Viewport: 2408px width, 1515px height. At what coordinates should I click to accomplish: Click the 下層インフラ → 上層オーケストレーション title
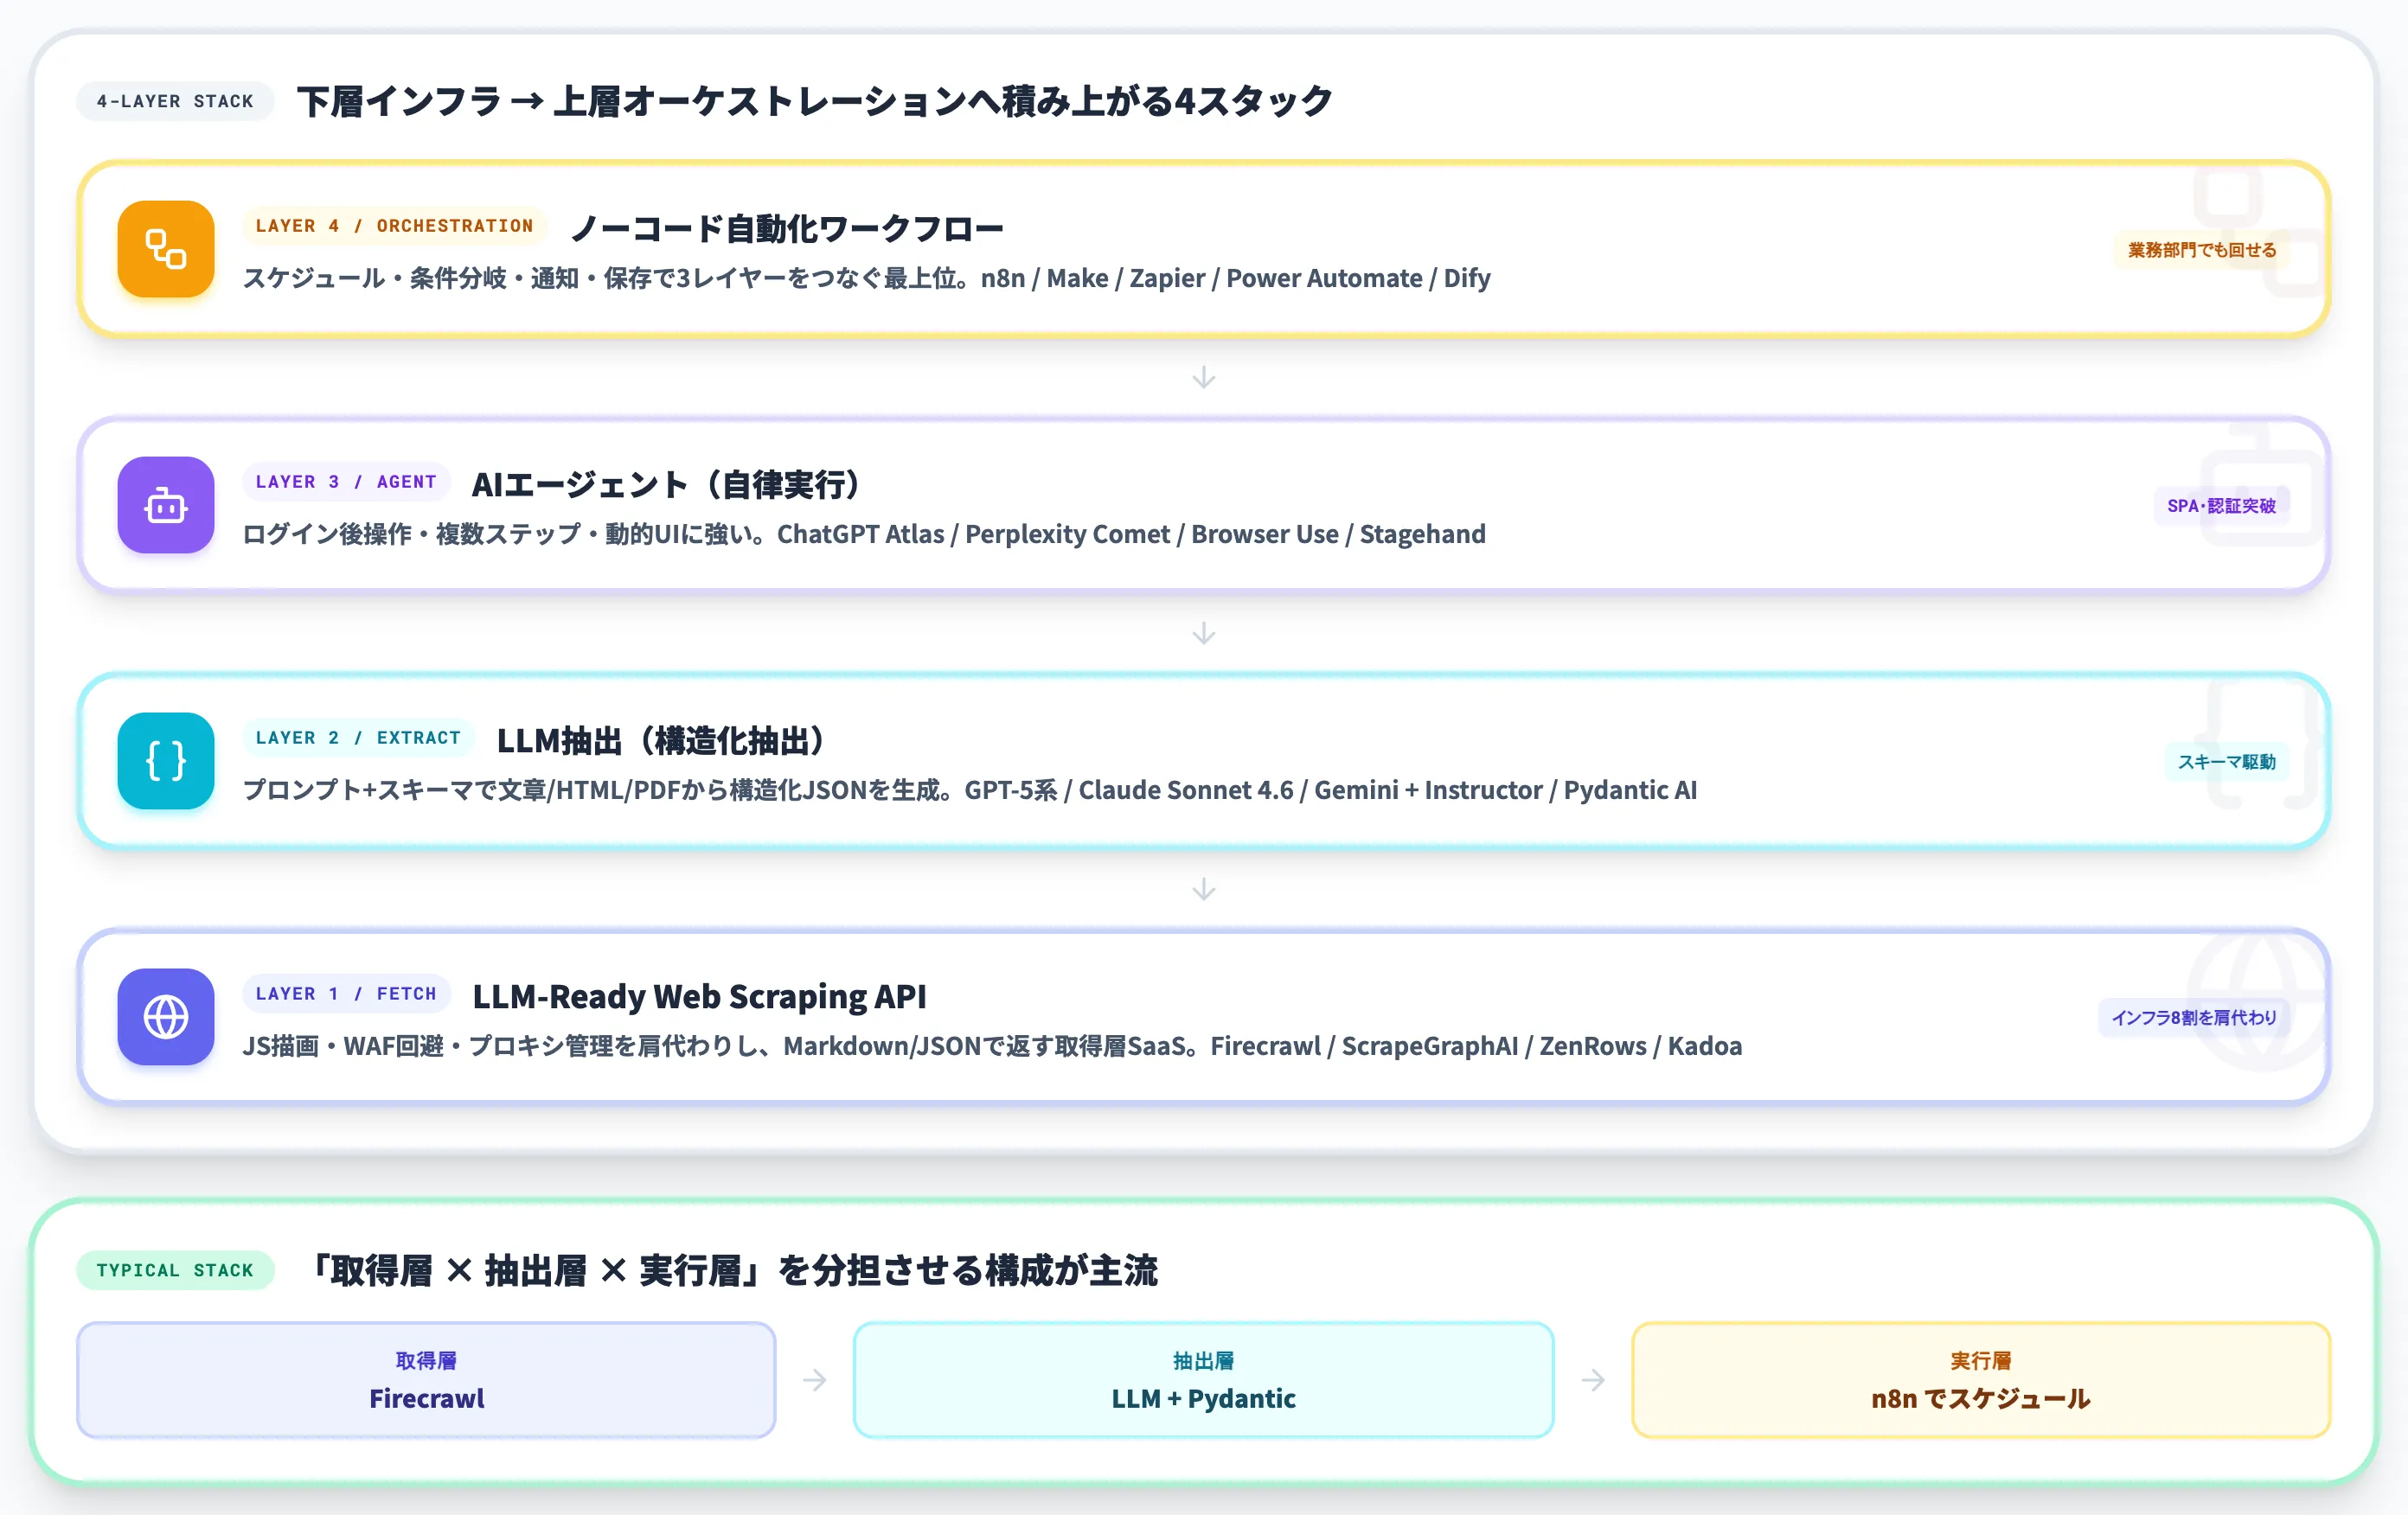[815, 101]
